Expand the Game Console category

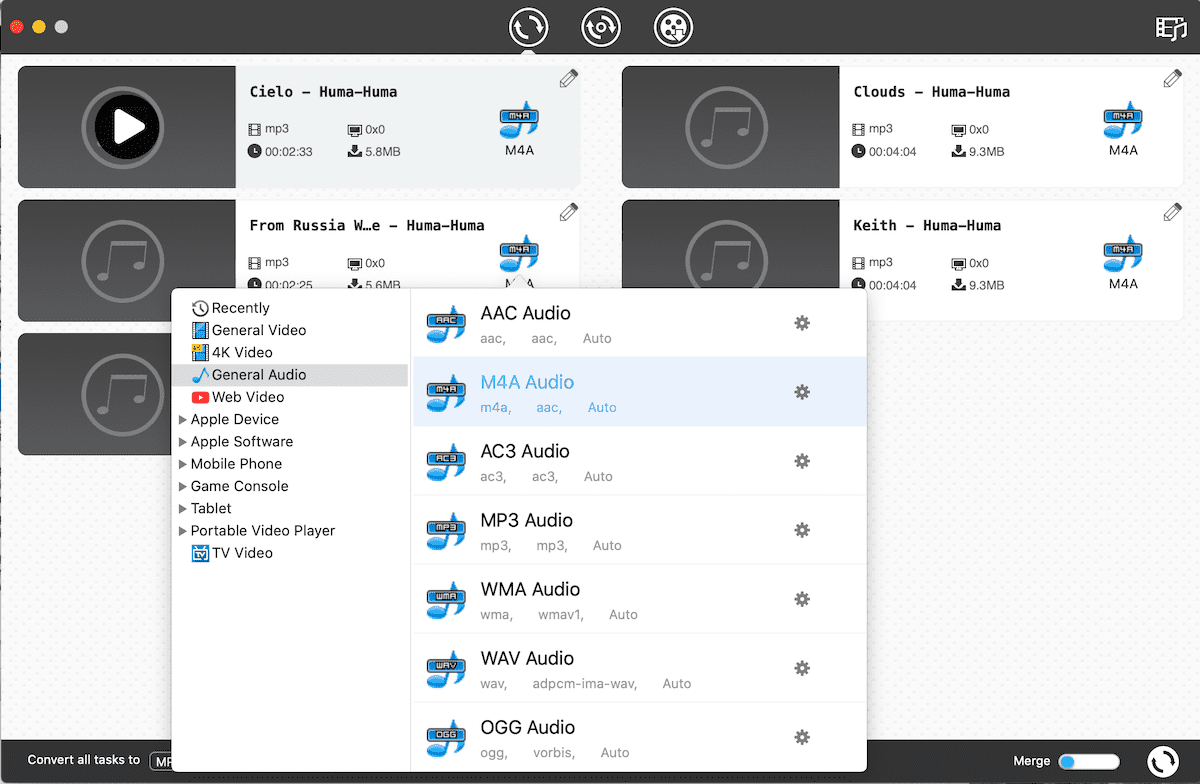coord(183,486)
